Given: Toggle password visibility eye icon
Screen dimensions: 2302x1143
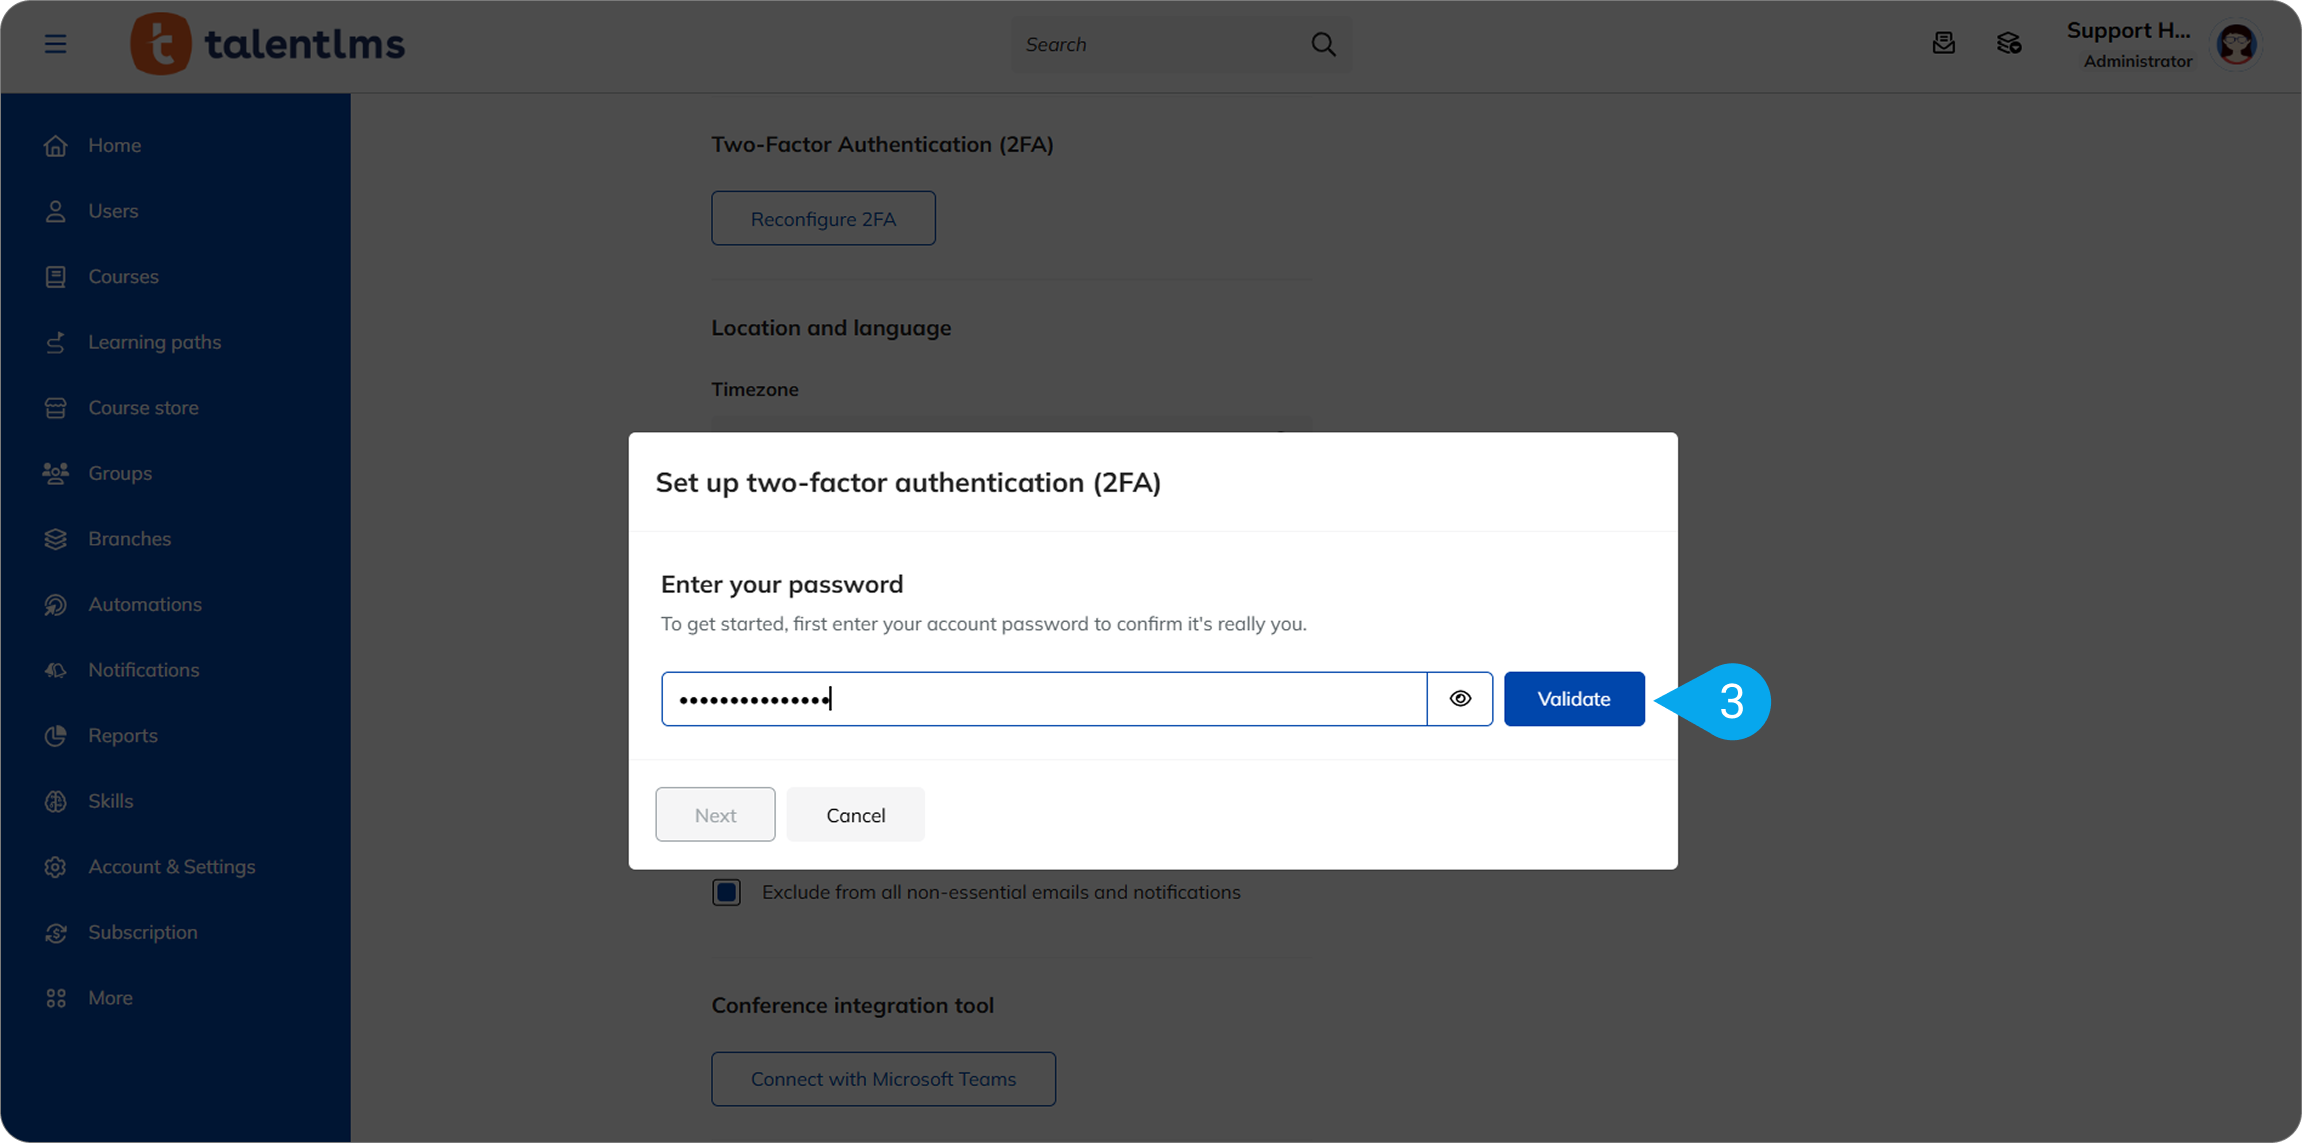Looking at the screenshot, I should (1460, 699).
